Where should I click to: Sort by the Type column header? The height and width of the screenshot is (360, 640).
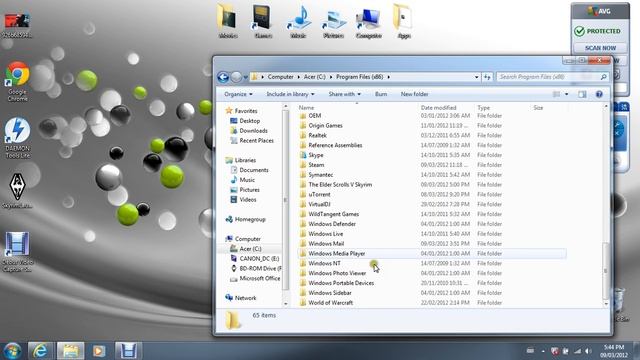pos(484,108)
